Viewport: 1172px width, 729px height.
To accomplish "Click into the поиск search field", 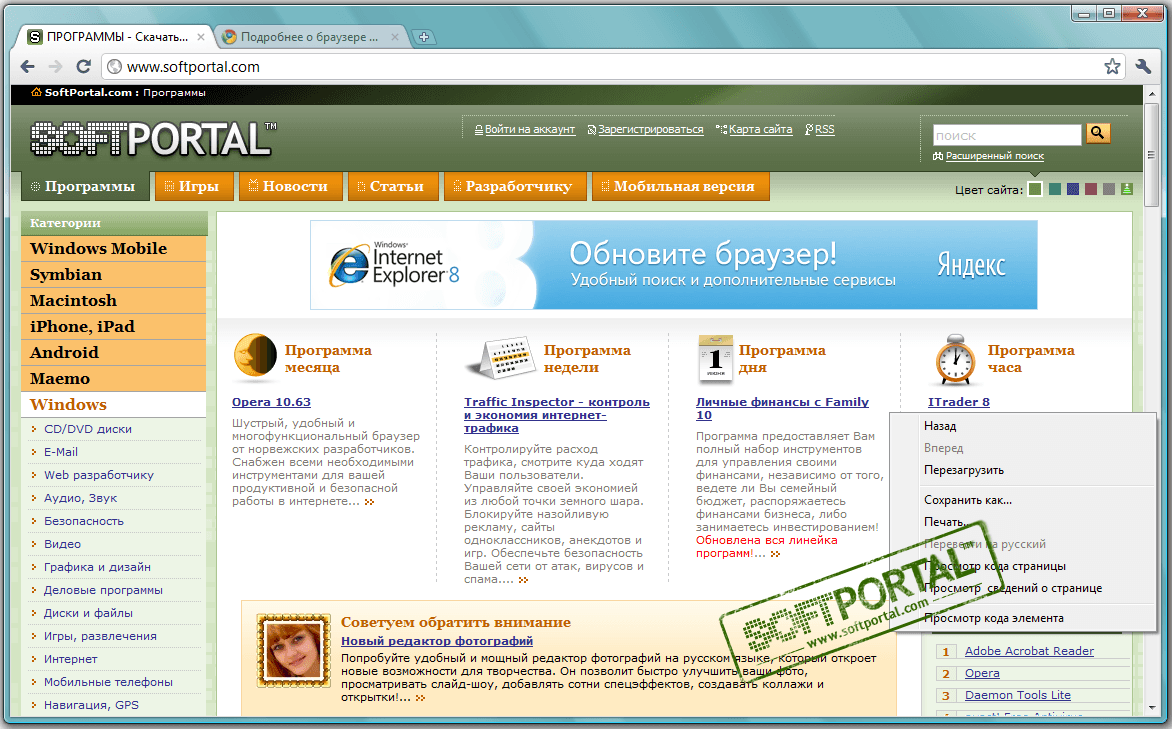I will 1007,135.
